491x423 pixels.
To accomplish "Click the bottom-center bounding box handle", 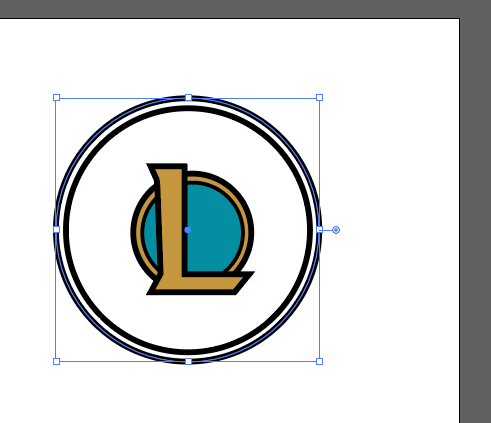I will point(188,361).
